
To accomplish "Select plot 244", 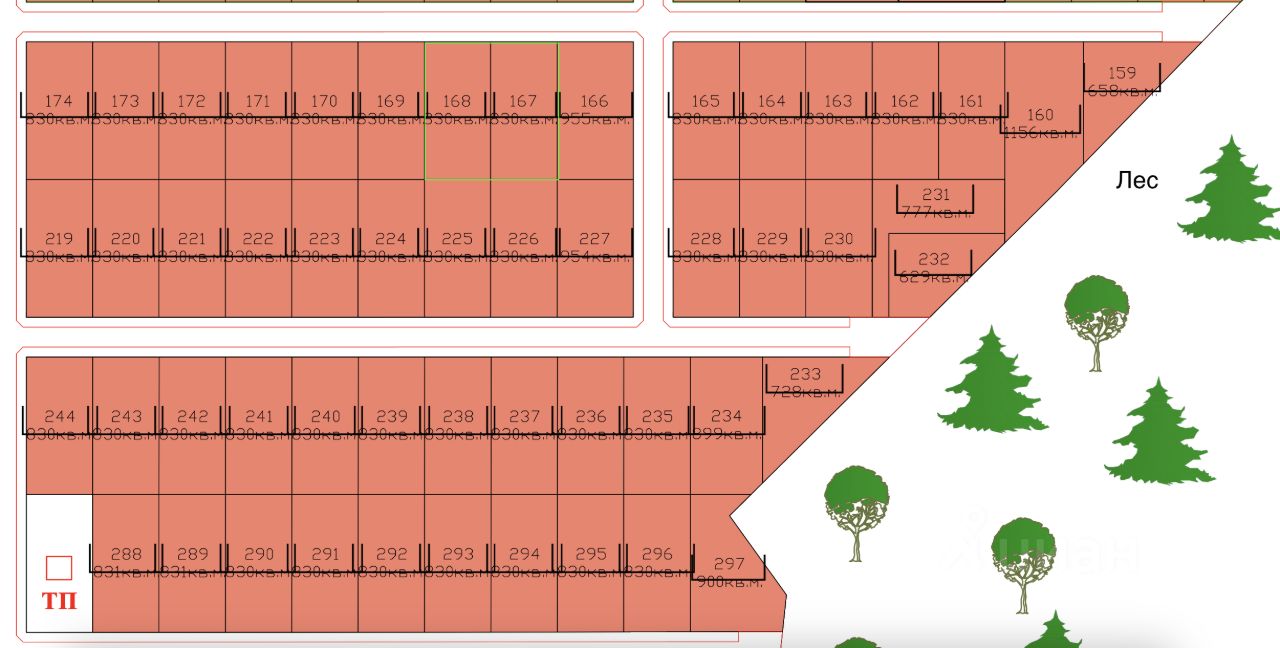I will (59, 425).
